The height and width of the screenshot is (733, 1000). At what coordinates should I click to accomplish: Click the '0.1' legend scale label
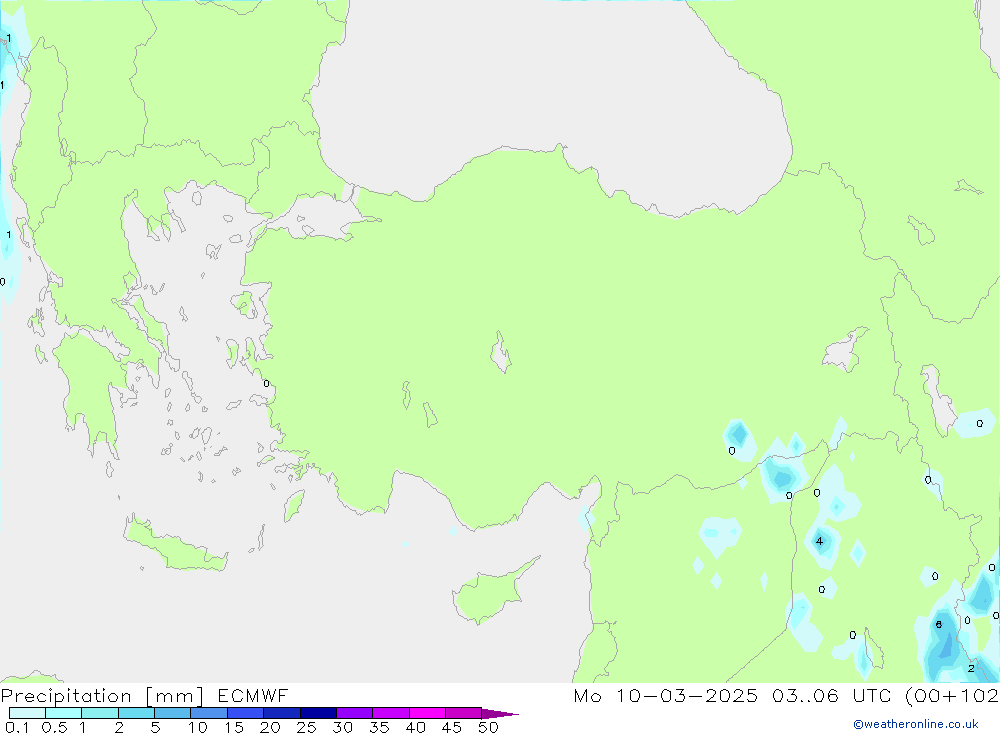coord(17,727)
